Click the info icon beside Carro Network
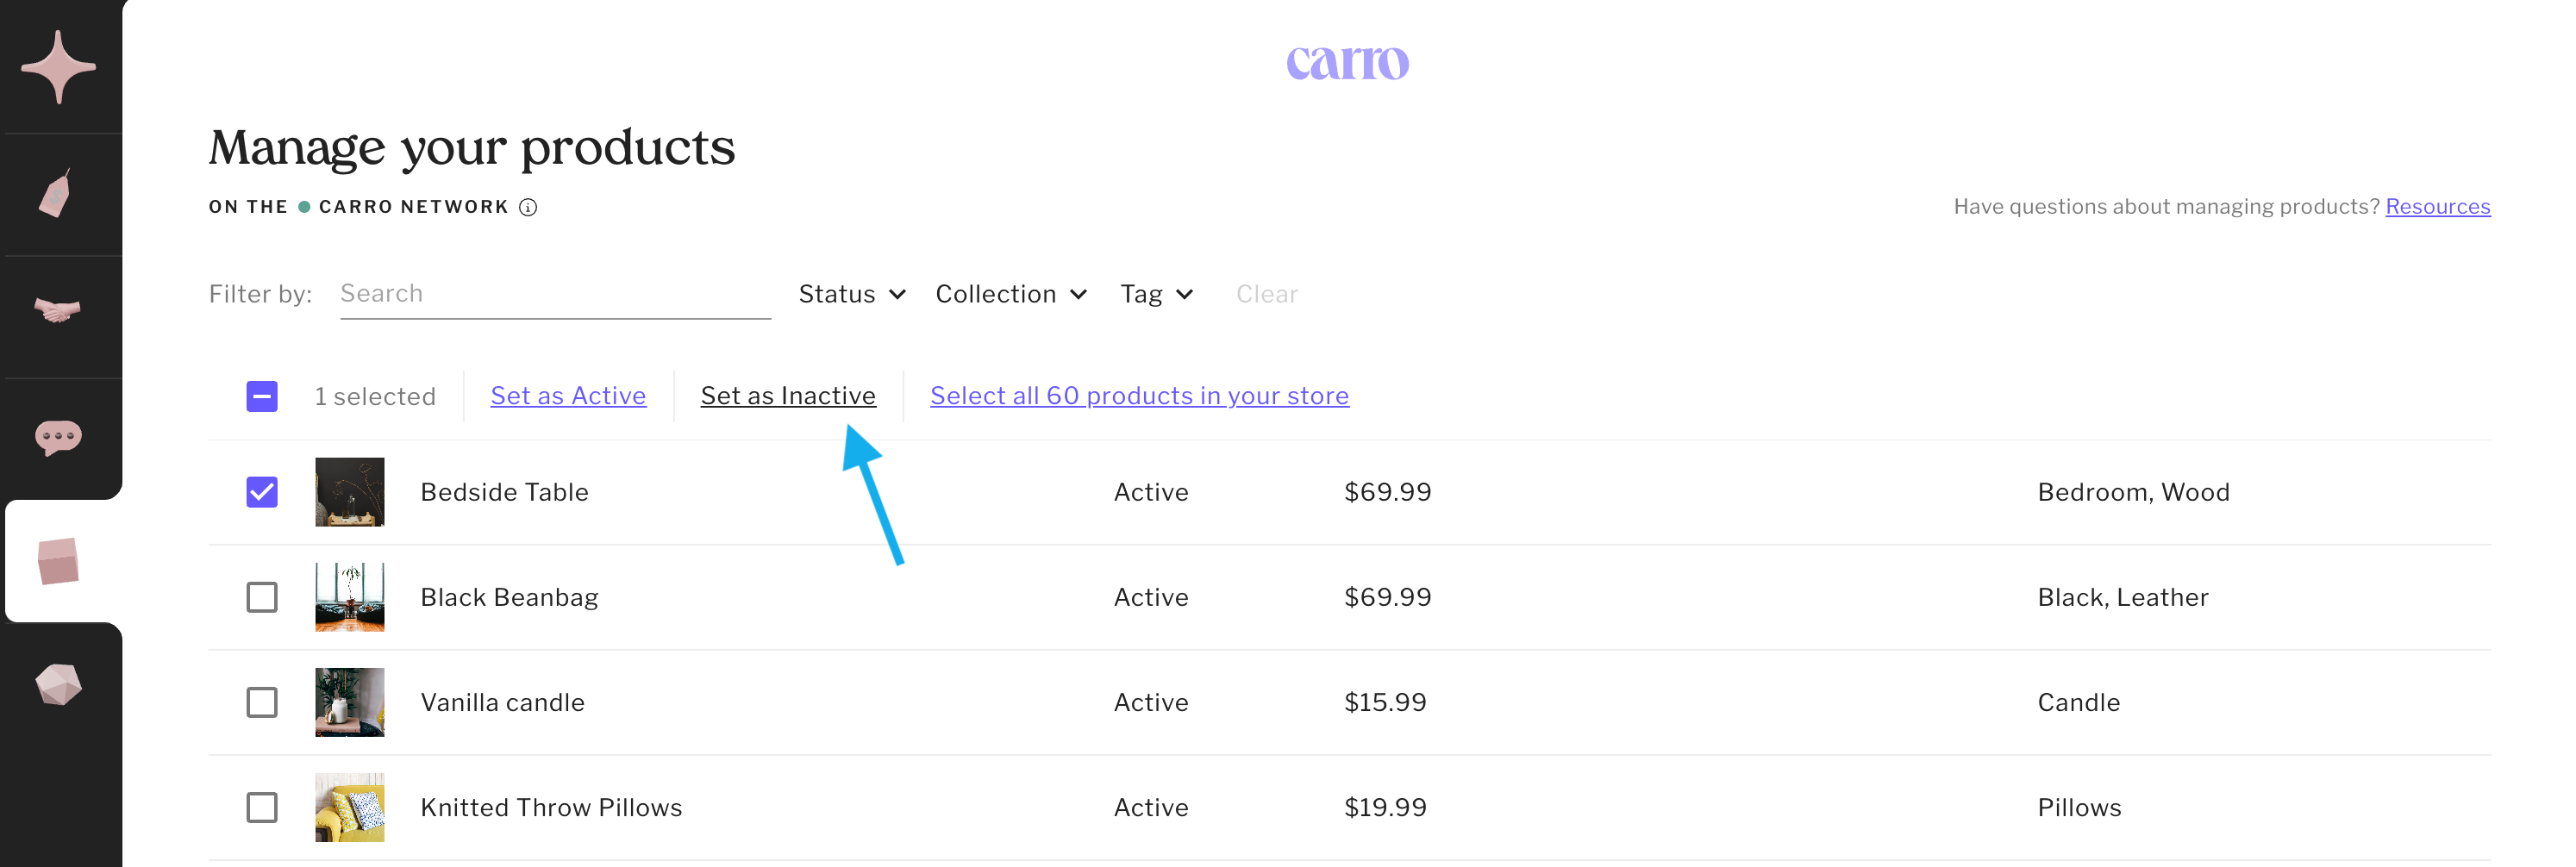This screenshot has width=2576, height=867. (x=528, y=207)
